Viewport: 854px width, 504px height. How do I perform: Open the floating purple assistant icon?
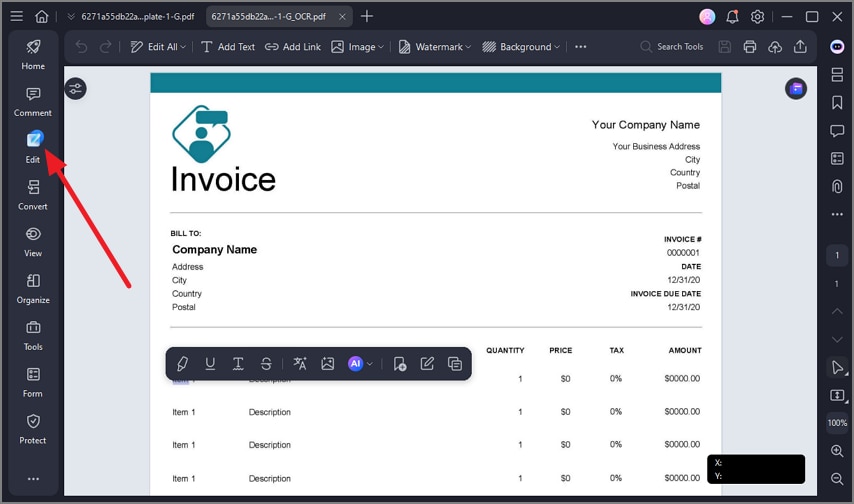pos(796,89)
